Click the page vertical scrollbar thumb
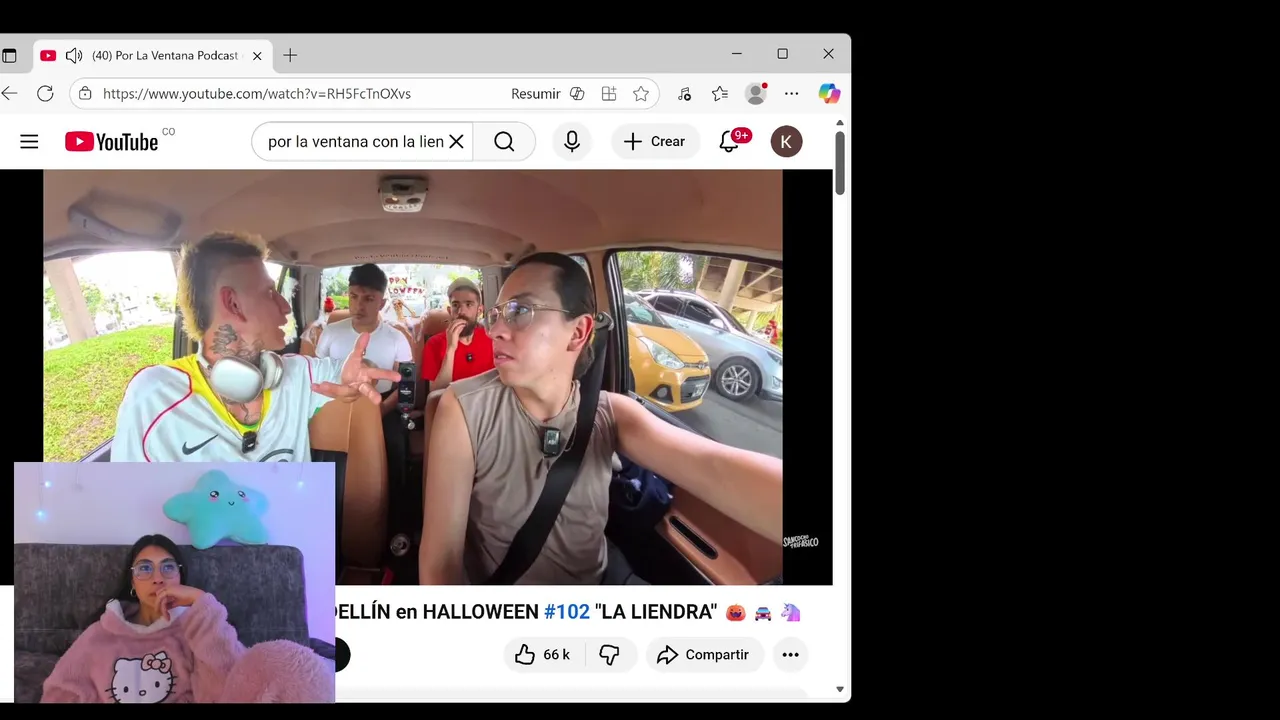 tap(840, 162)
